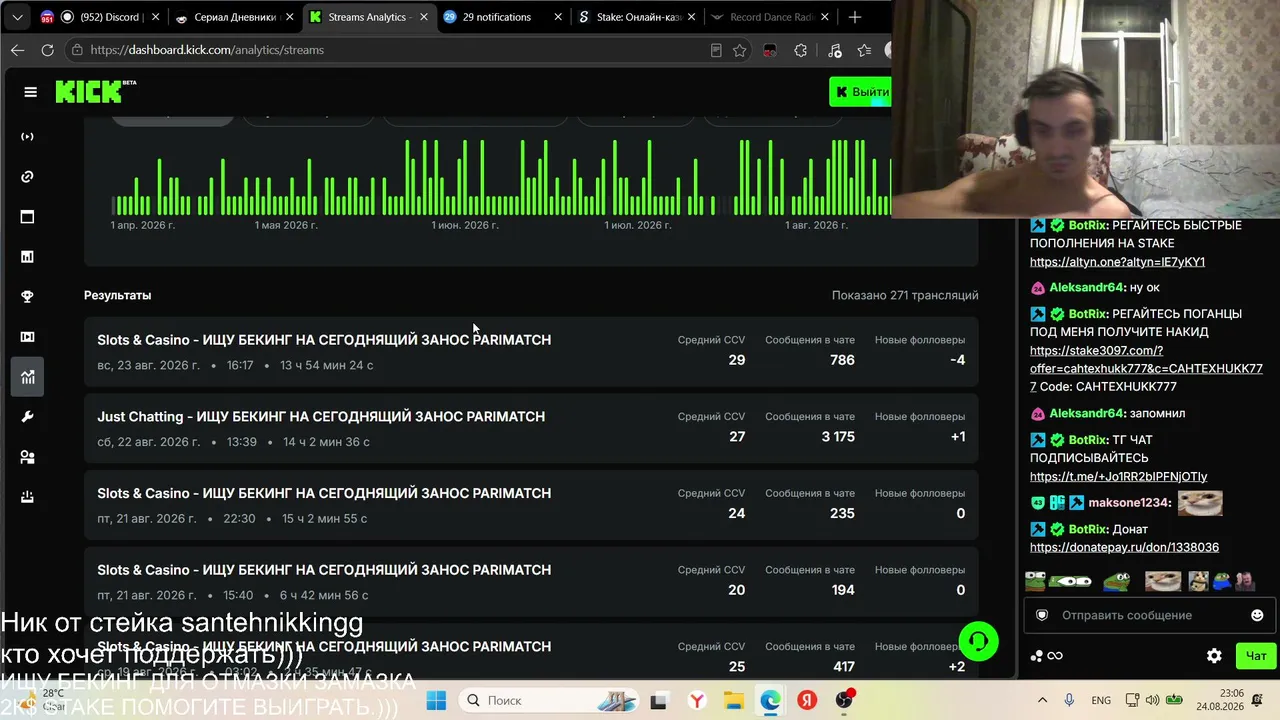Reload the Kick dashboard page
This screenshot has height=720, width=1280.
(x=47, y=50)
